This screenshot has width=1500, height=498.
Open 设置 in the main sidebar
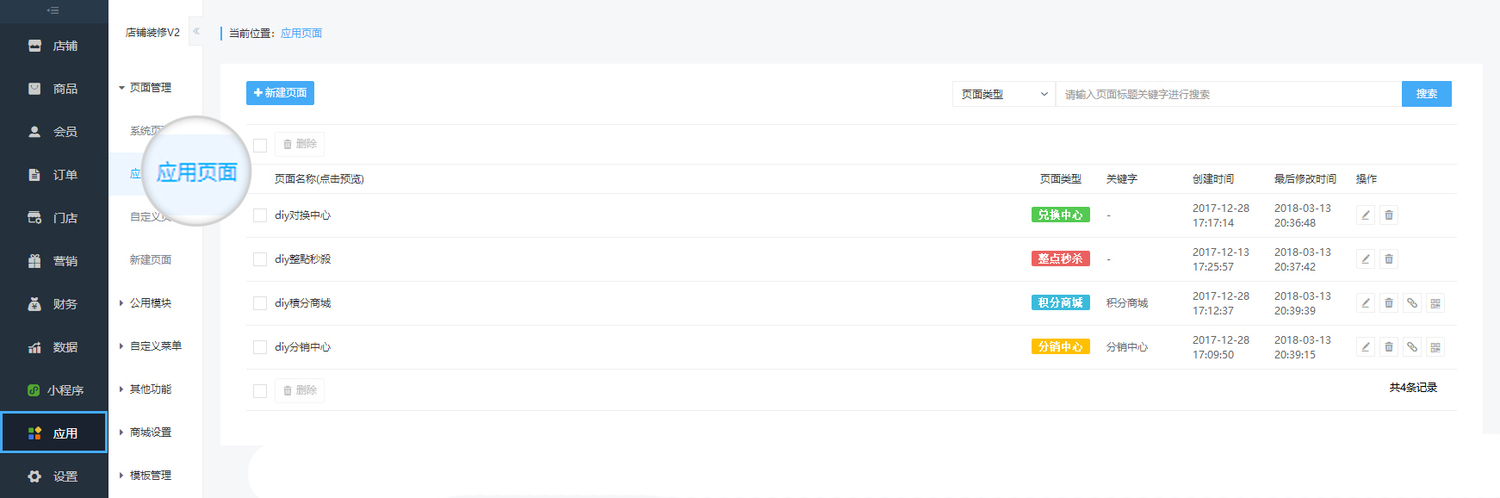pos(54,476)
